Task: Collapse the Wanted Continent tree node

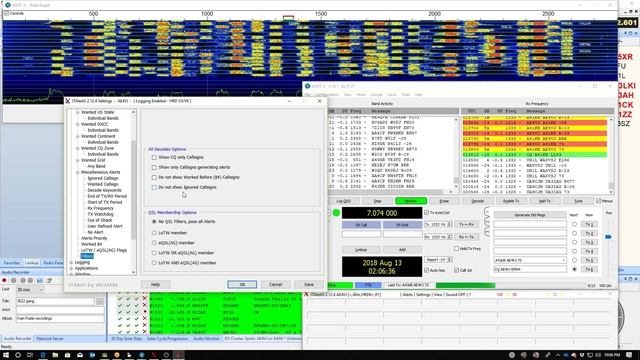Action: point(77,136)
